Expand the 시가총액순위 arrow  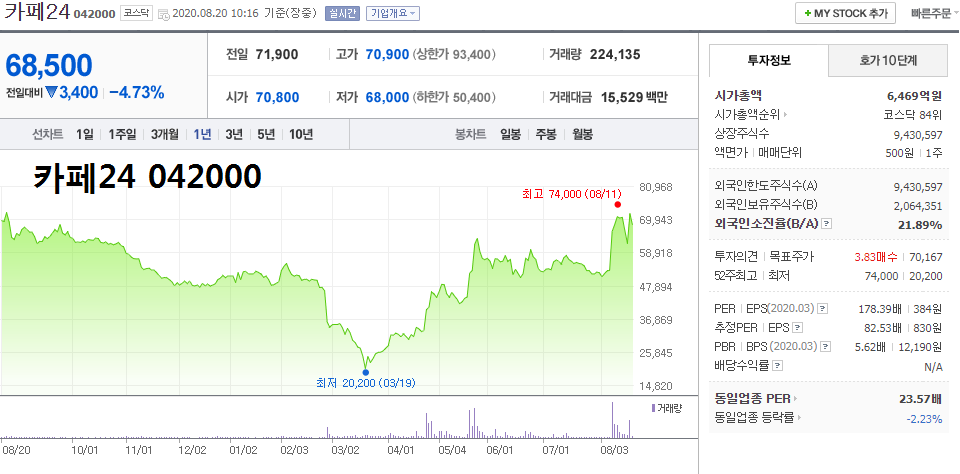[x=786, y=115]
